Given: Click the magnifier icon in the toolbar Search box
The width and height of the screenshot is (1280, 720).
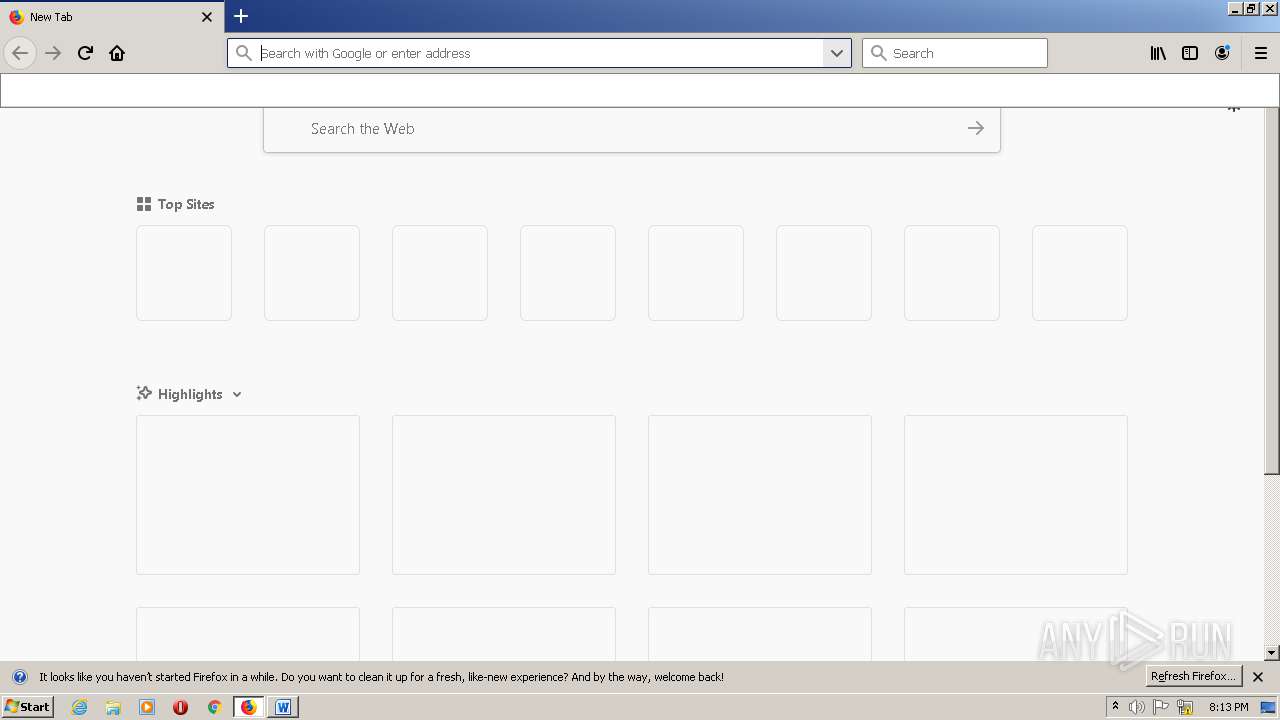Looking at the screenshot, I should coord(879,53).
